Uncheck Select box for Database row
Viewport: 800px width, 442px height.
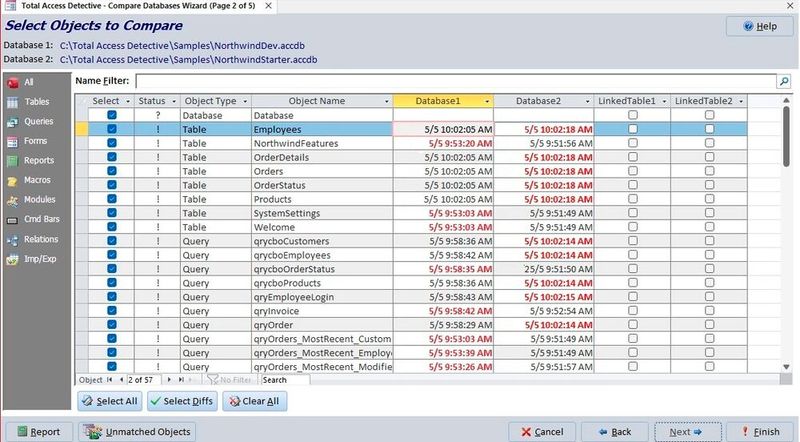click(x=112, y=115)
